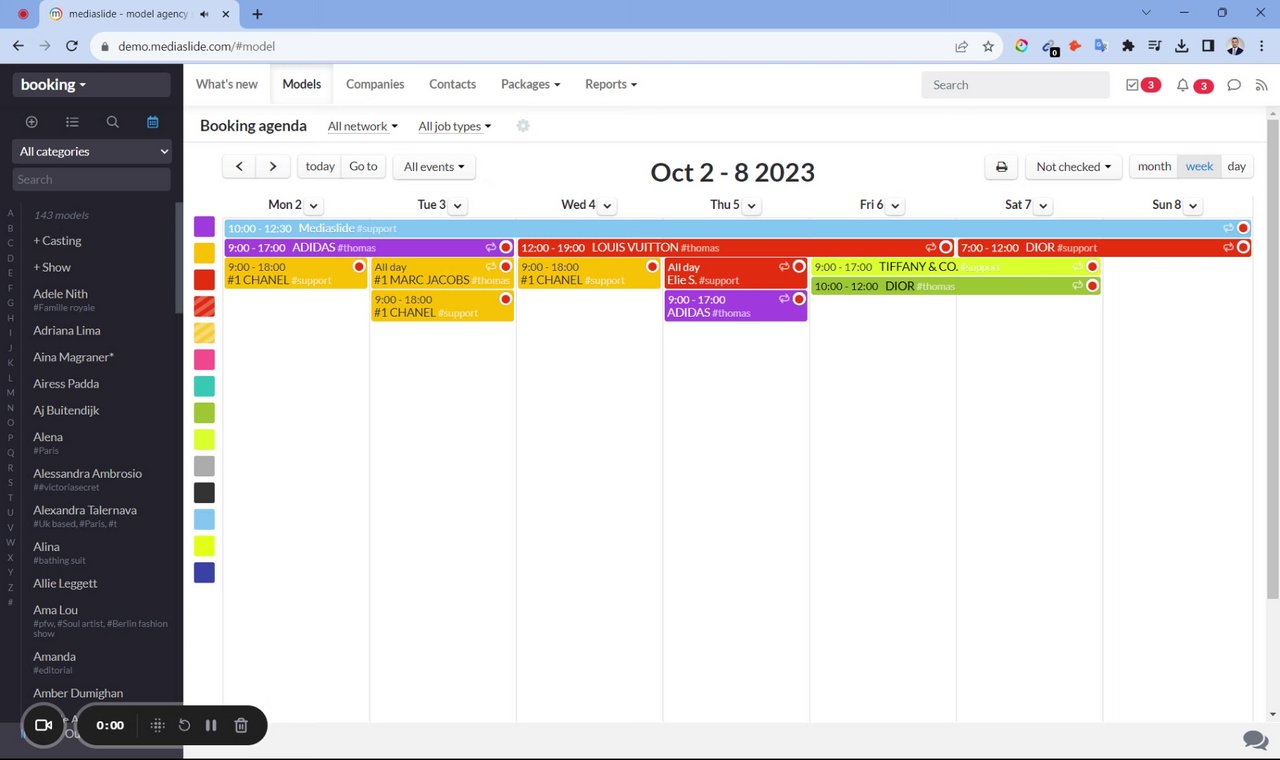
Task: Expand the Thu 5 day dropdown
Action: 752,205
